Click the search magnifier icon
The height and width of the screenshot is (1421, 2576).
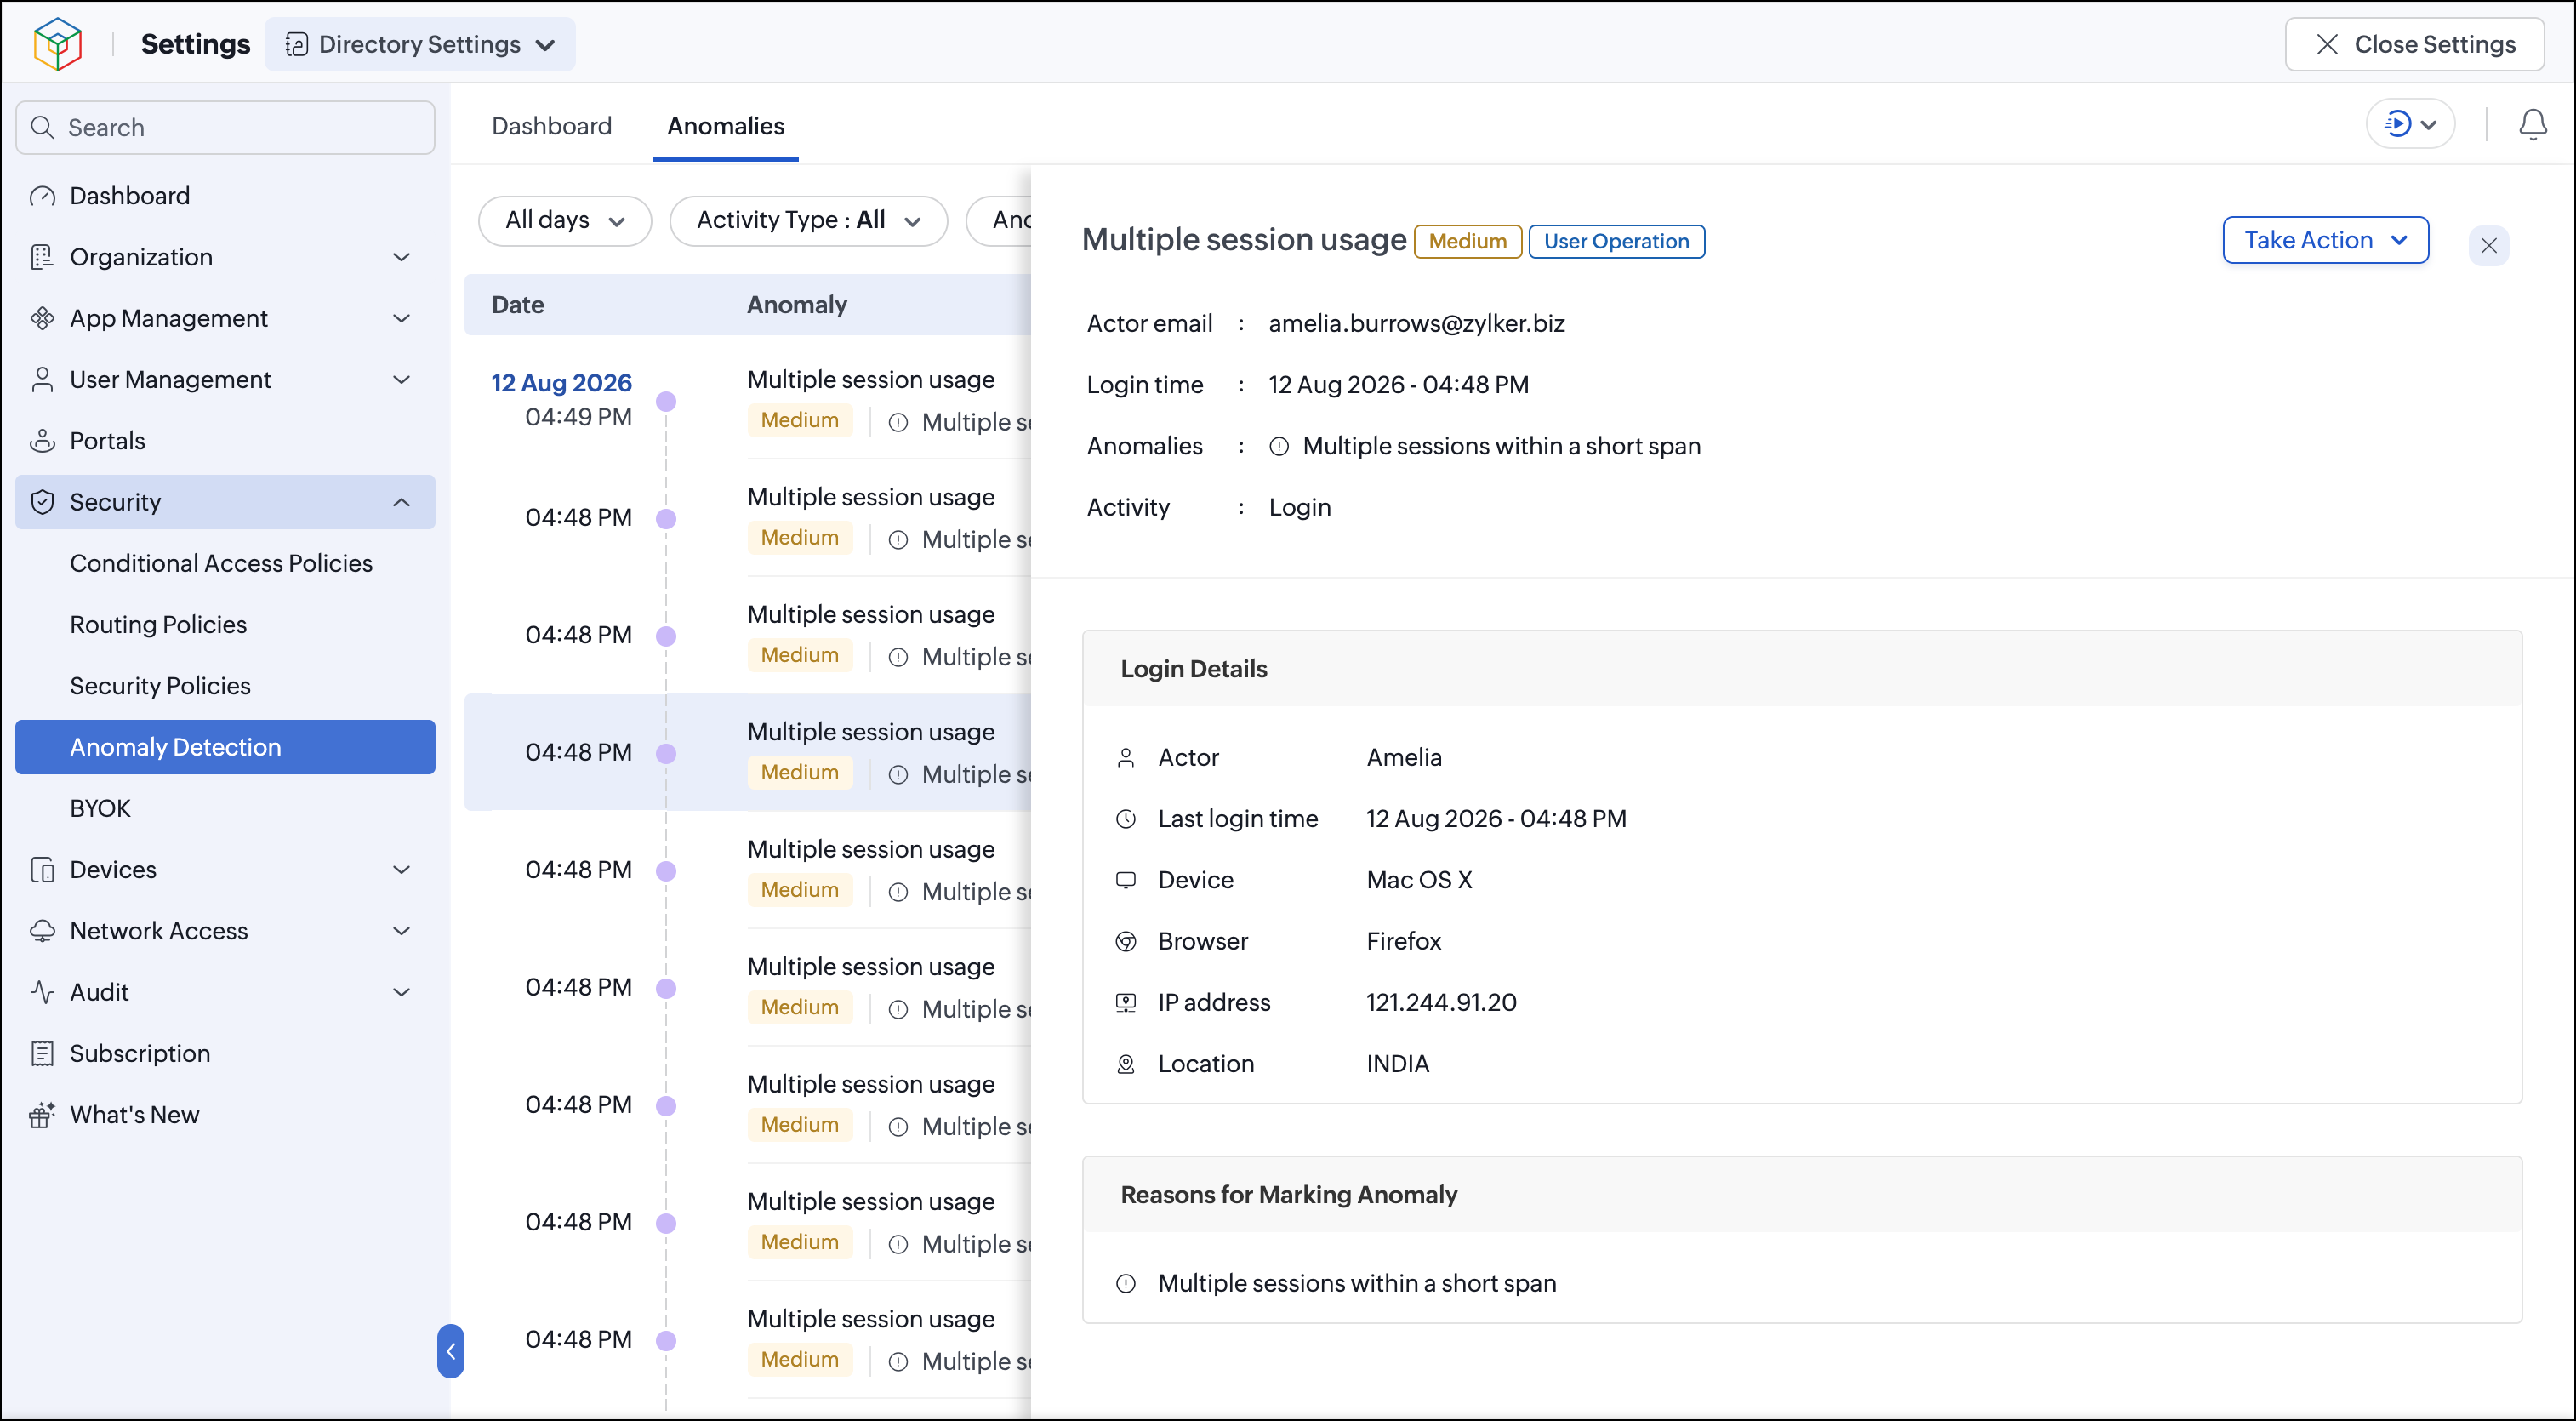pyautogui.click(x=42, y=128)
